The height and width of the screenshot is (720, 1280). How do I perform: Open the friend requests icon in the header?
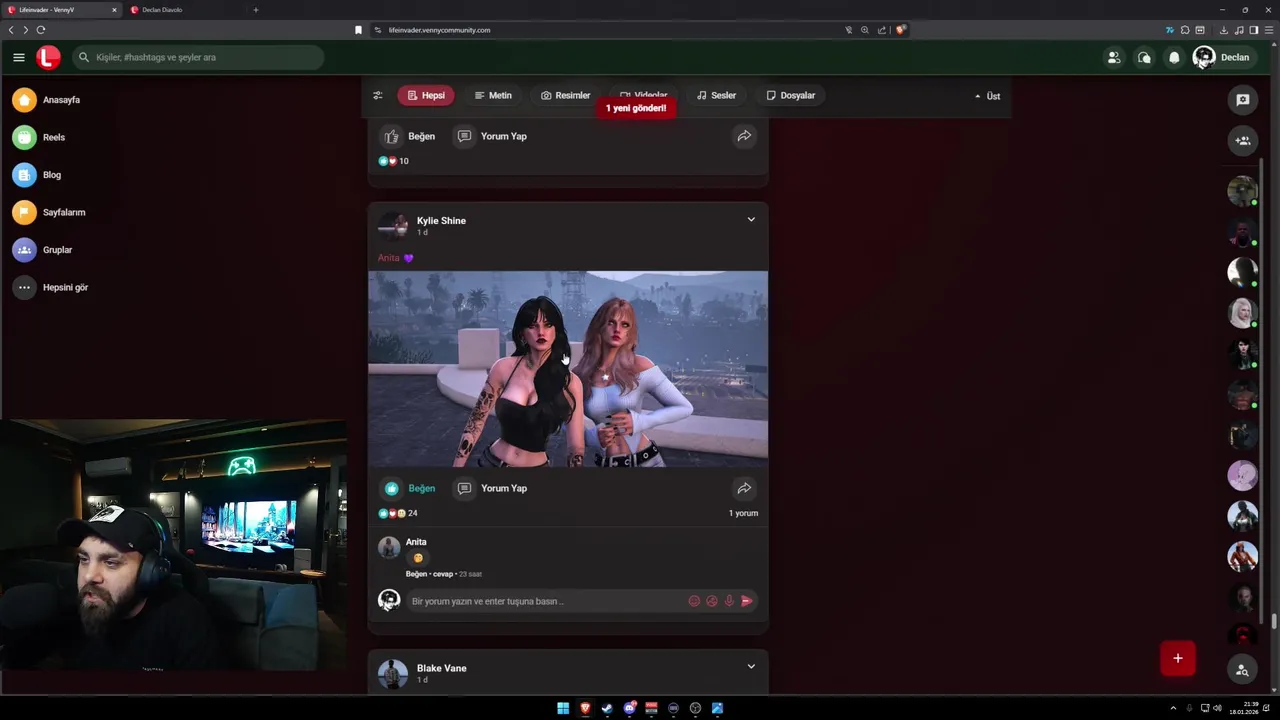click(x=1114, y=57)
